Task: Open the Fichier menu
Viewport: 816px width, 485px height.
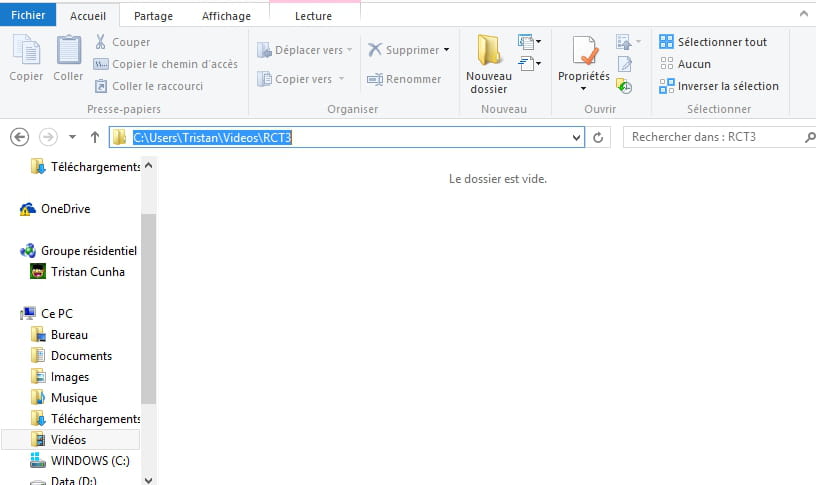Action: (x=28, y=15)
